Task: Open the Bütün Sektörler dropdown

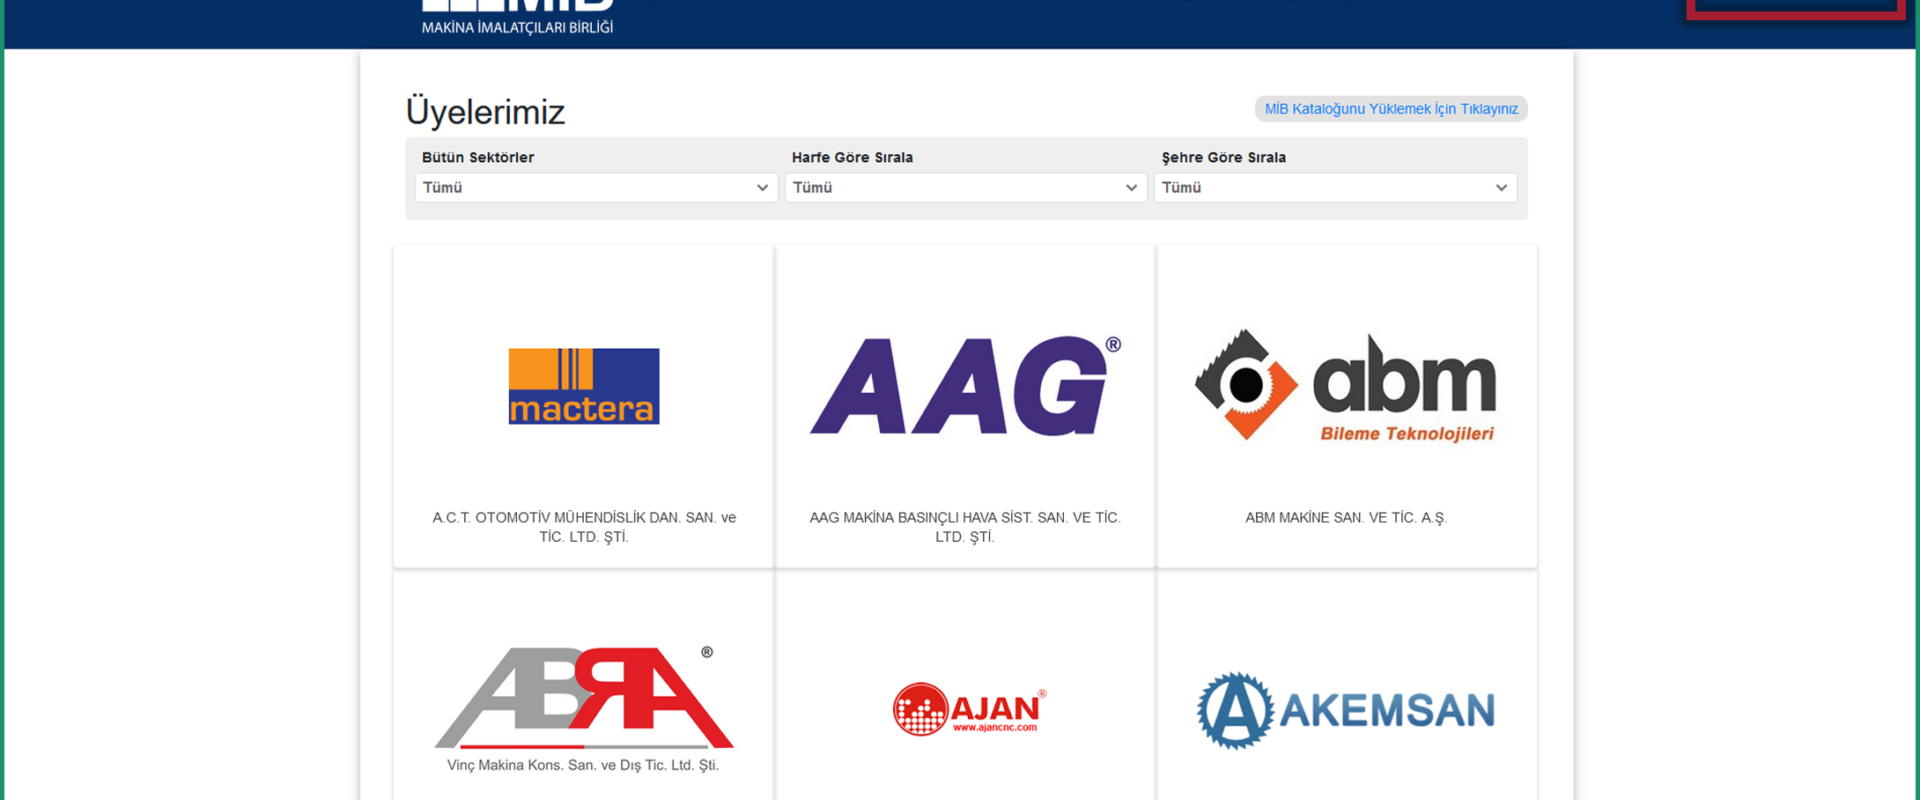Action: click(596, 188)
